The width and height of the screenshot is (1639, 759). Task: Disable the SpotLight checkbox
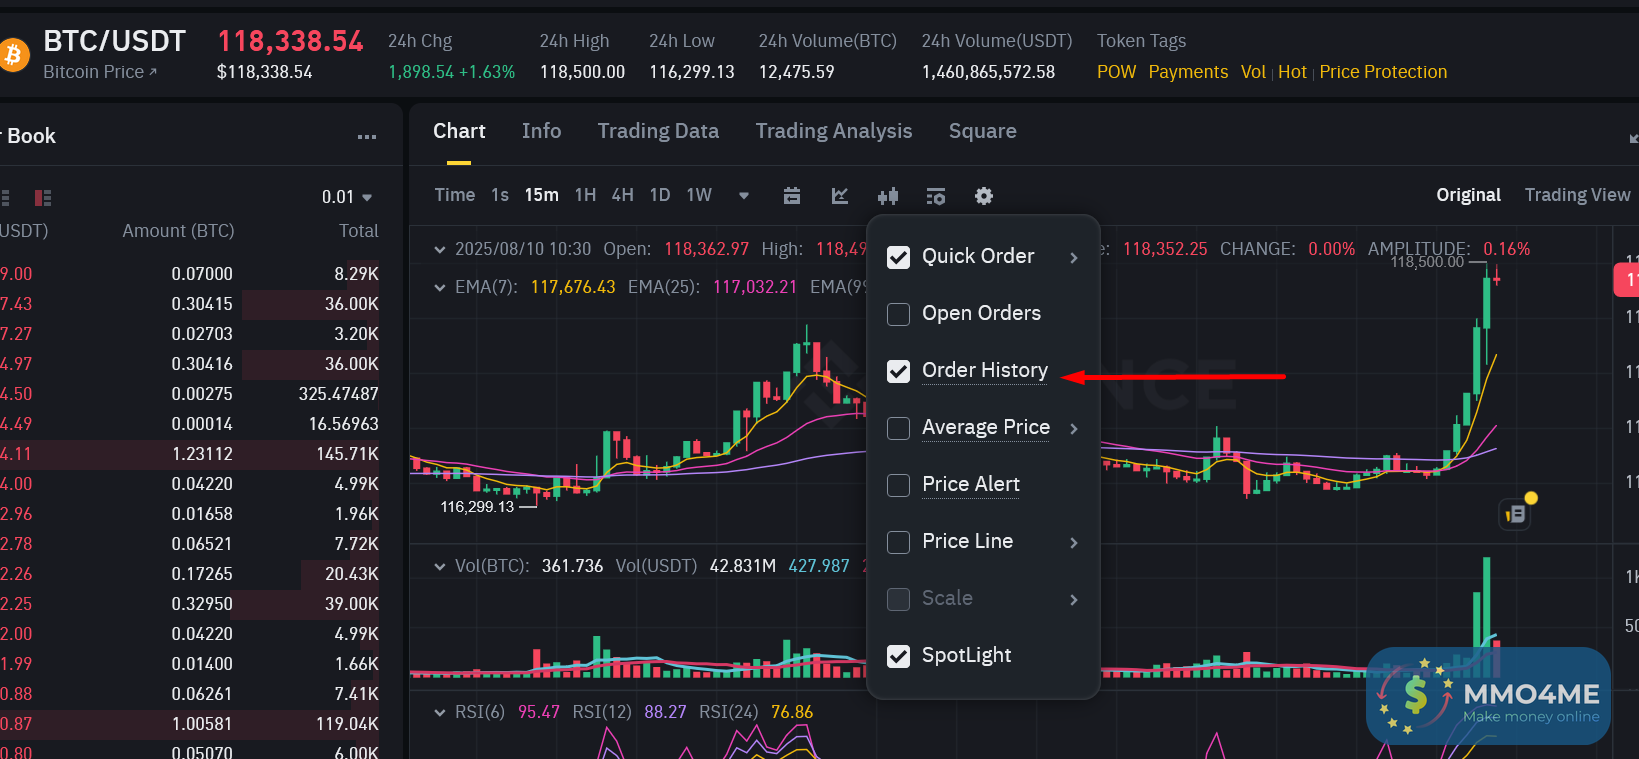(x=899, y=656)
